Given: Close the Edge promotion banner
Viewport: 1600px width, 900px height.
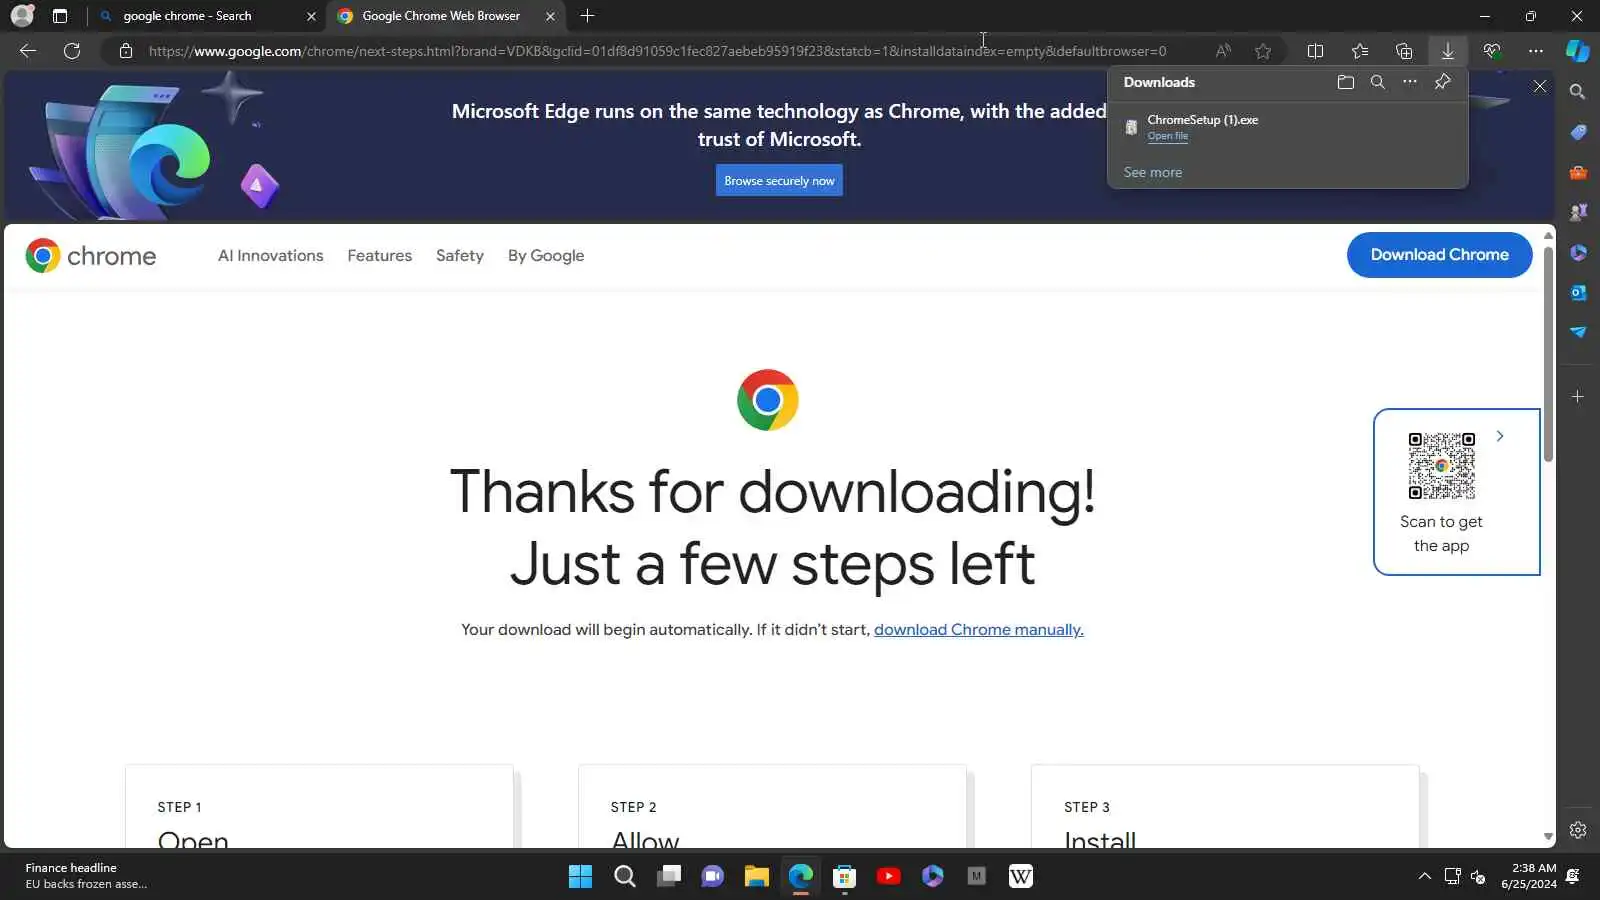Looking at the screenshot, I should pos(1540,87).
